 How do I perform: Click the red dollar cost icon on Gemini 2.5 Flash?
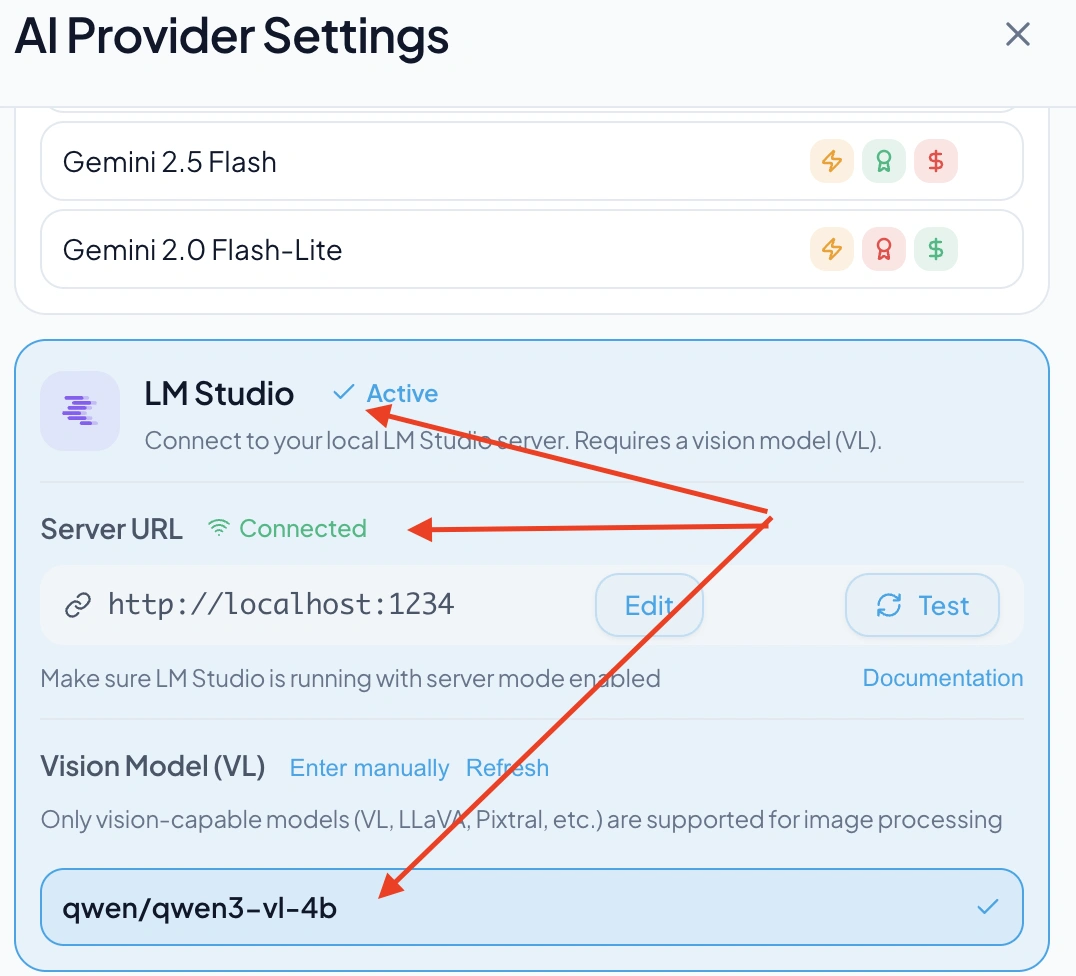(x=936, y=161)
